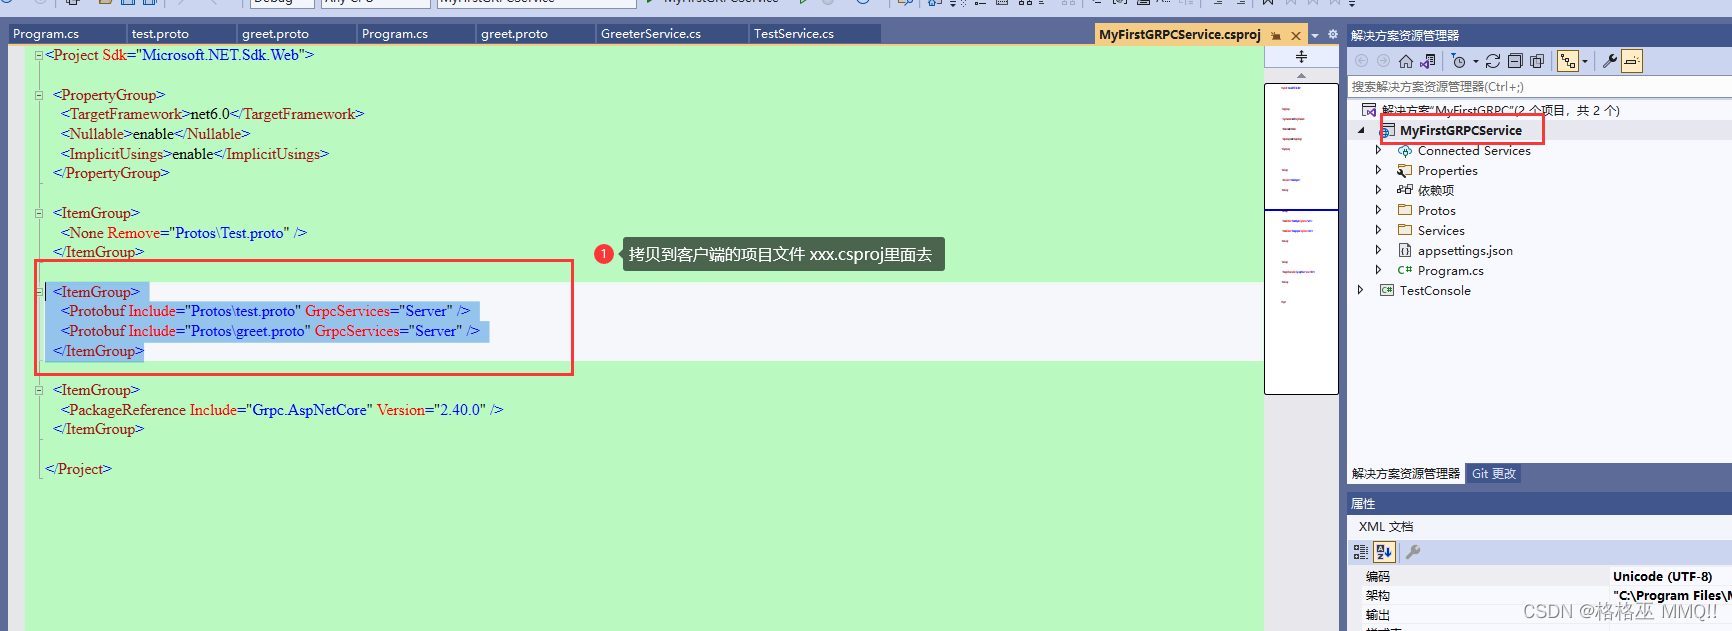This screenshot has width=1732, height=631.
Task: Click the Solution Explorer search box
Action: [1539, 87]
